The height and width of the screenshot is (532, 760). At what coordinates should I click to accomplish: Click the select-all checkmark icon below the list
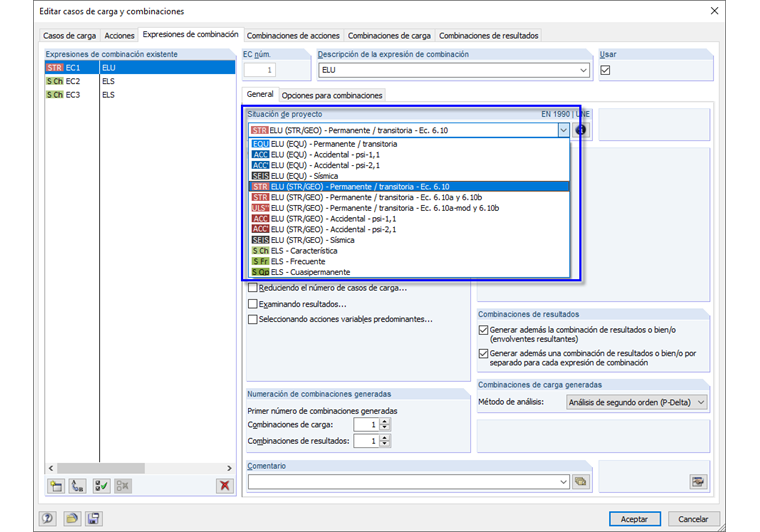[x=101, y=486]
